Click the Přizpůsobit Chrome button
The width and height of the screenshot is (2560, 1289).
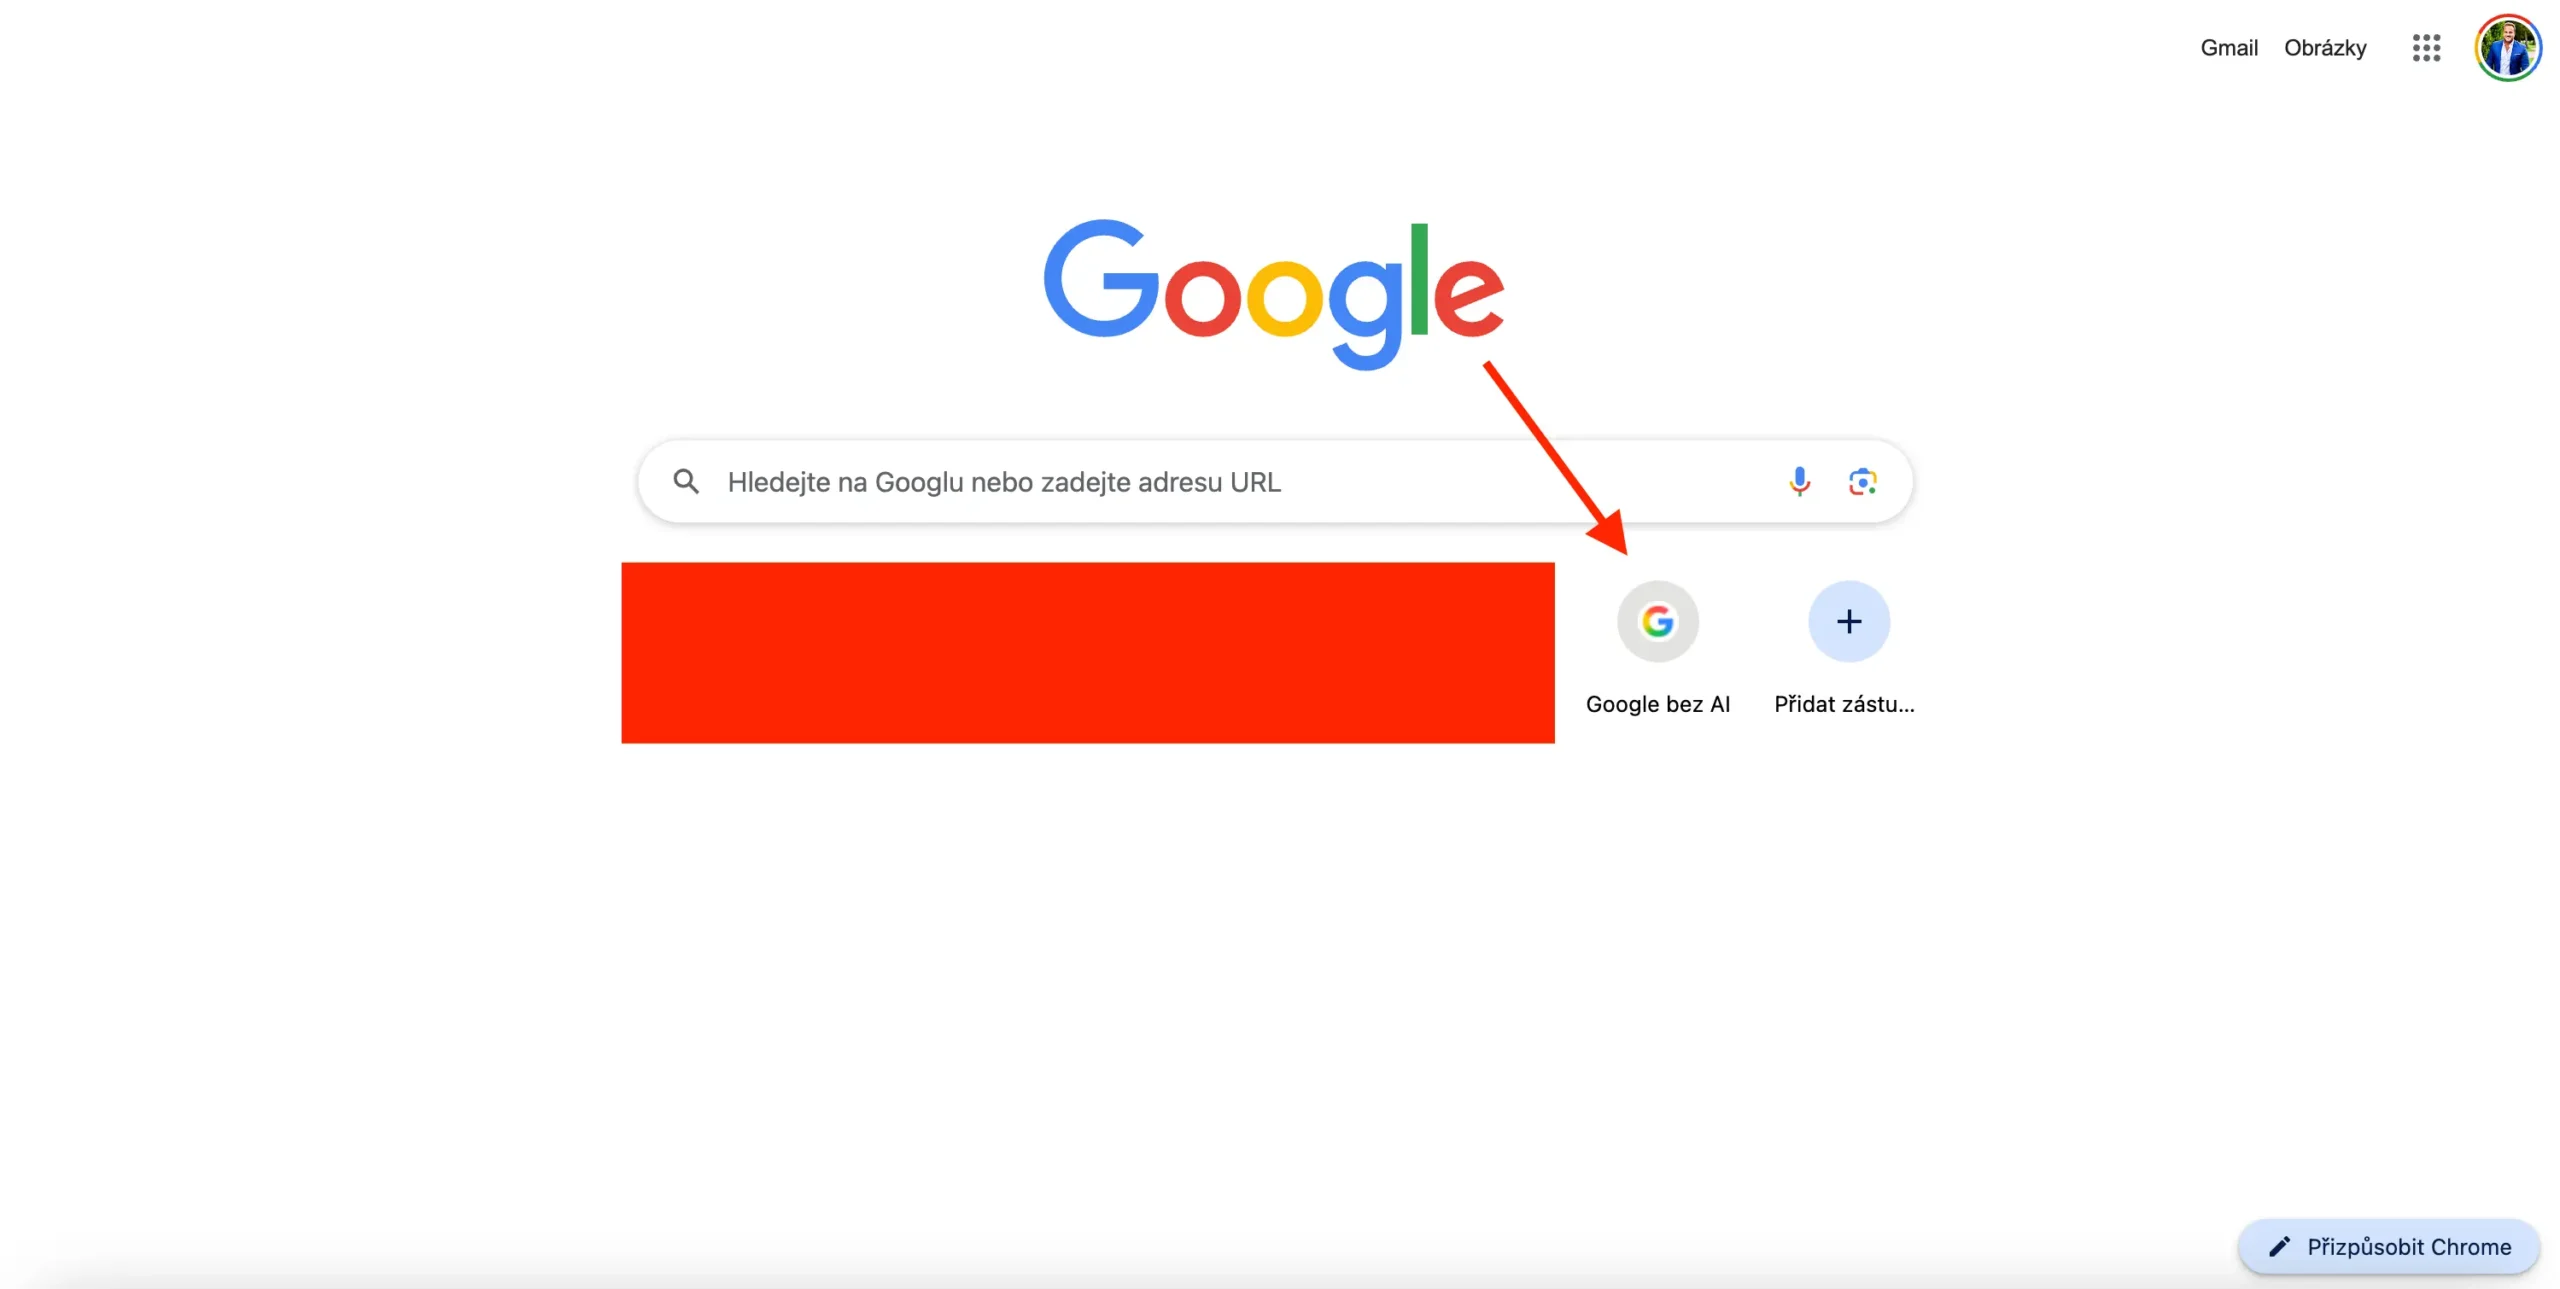point(2389,1246)
